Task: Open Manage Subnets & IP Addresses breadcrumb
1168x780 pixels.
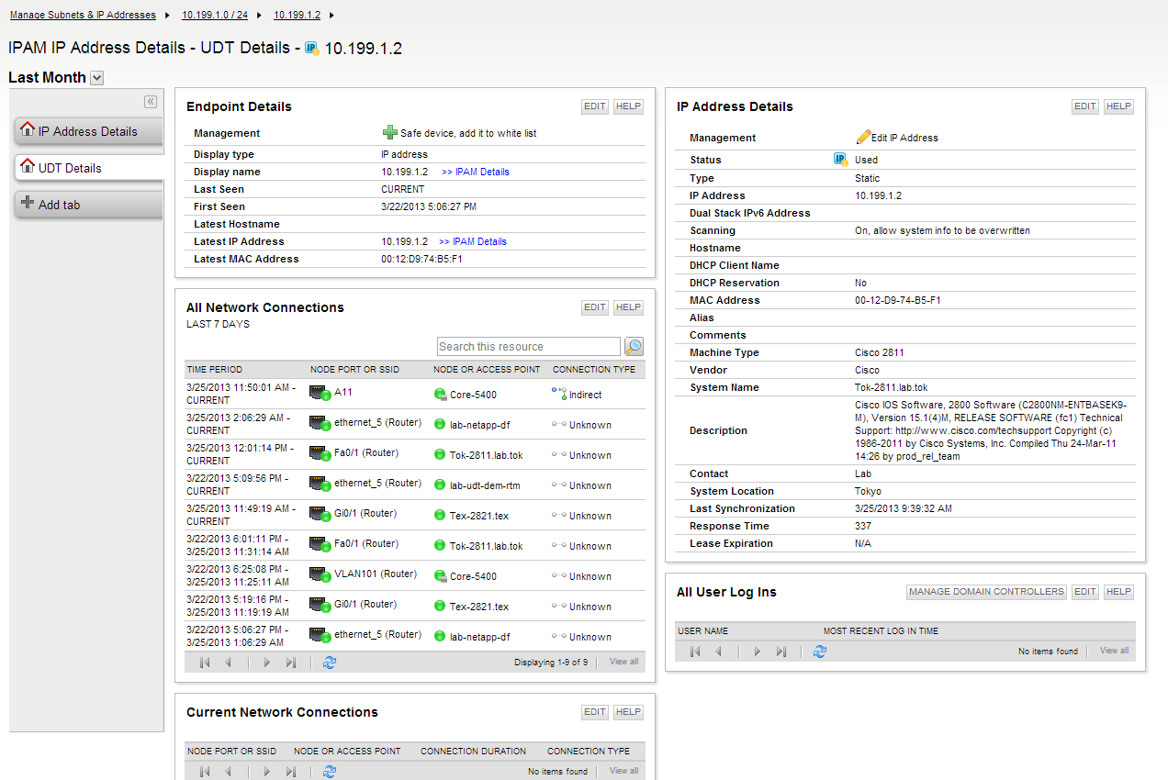Action: click(83, 15)
